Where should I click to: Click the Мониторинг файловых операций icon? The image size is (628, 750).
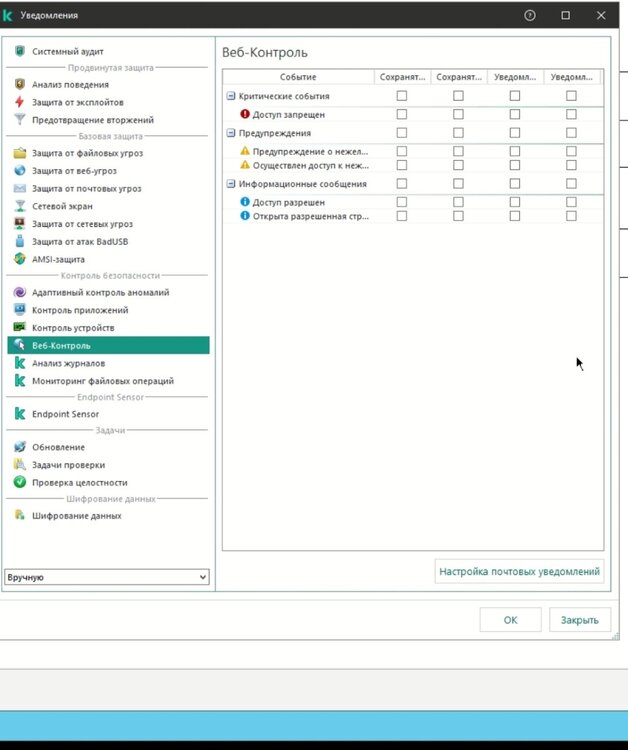tap(20, 381)
